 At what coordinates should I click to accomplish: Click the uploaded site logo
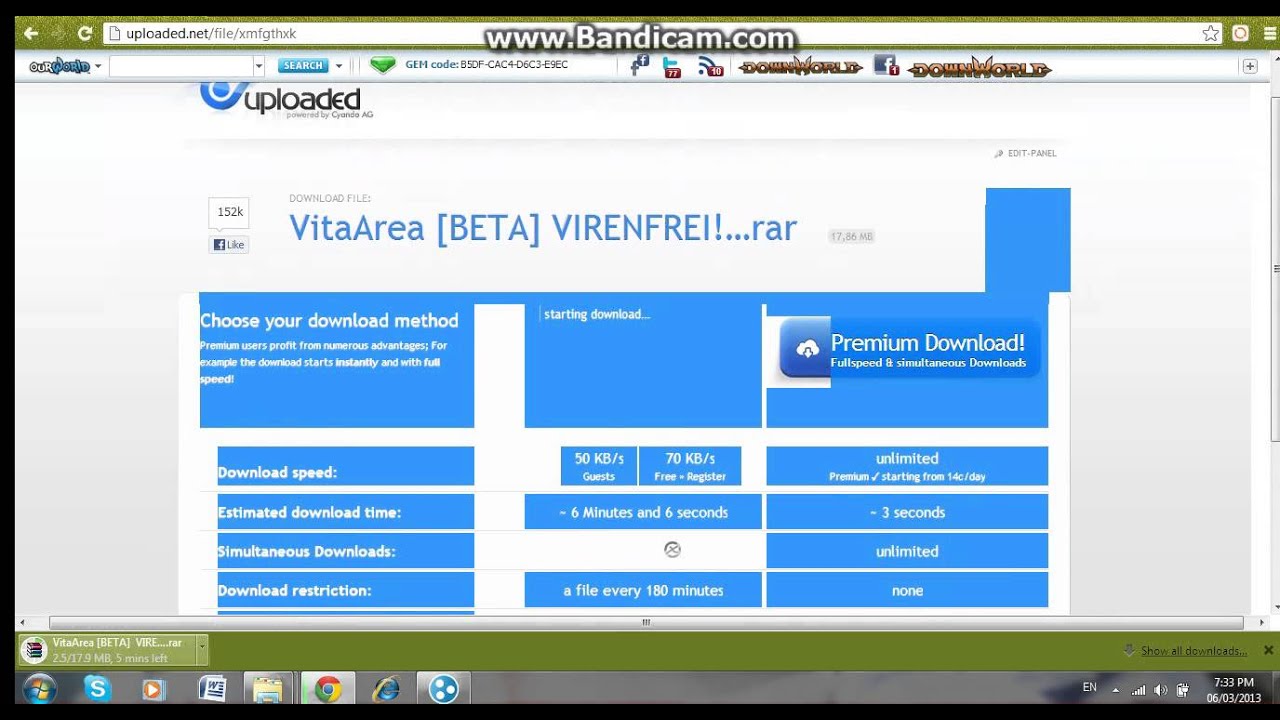coord(284,100)
